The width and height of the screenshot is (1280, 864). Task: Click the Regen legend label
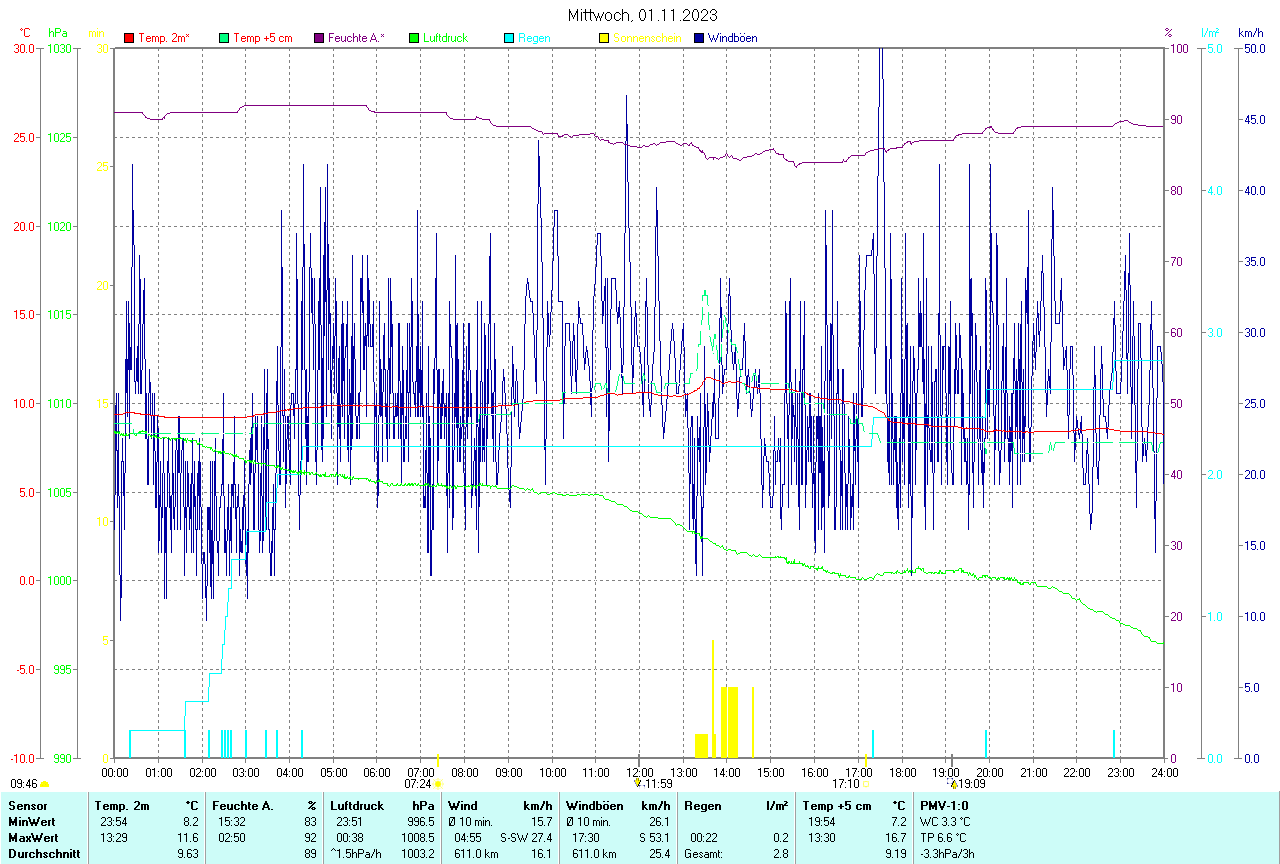[x=534, y=38]
